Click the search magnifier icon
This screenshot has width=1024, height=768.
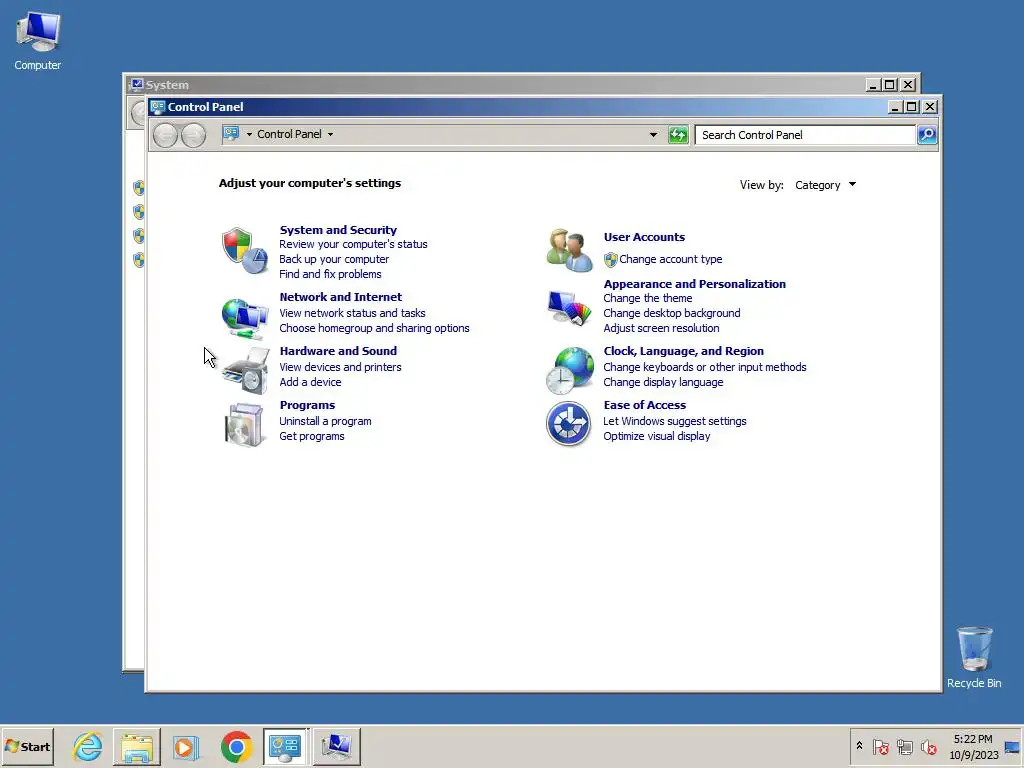927,135
